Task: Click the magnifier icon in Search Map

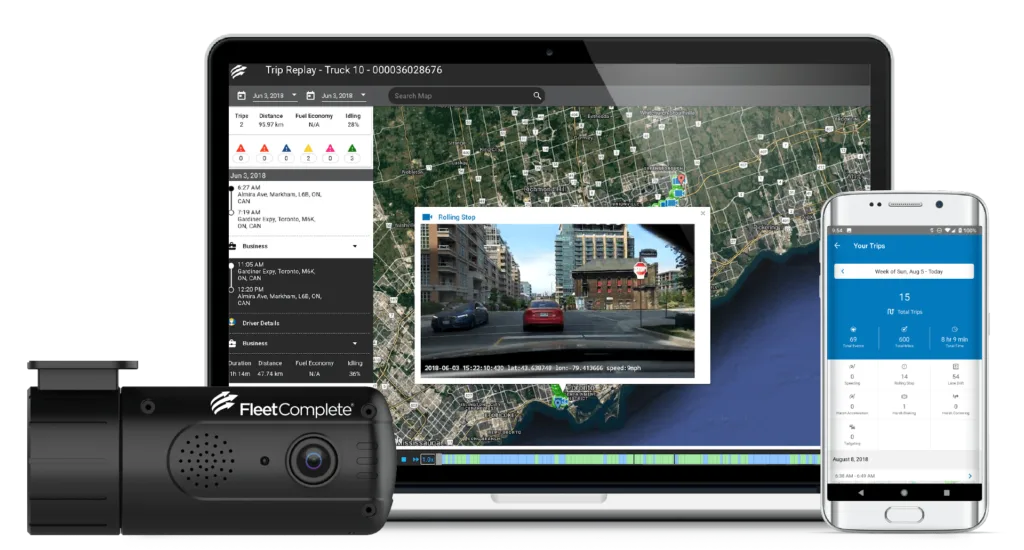Action: [x=537, y=96]
